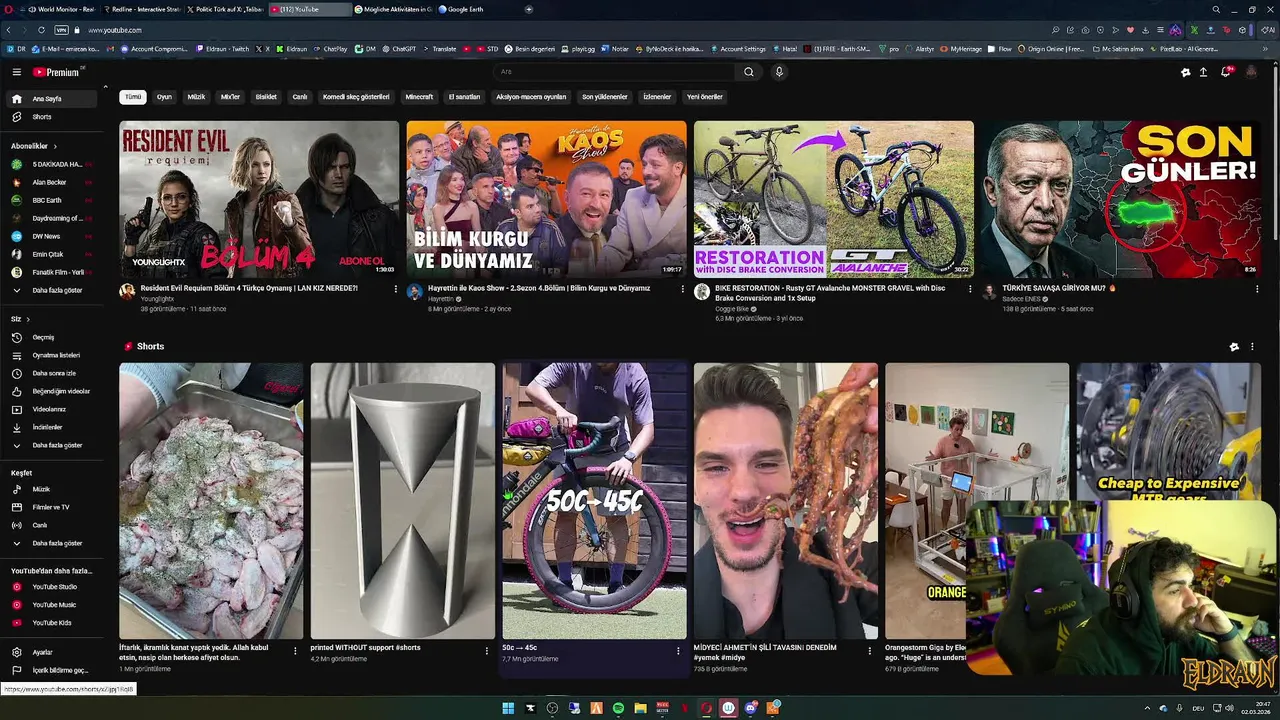Open YouTube Music link in sidebar
Image resolution: width=1280 pixels, height=720 pixels.
[x=53, y=605]
